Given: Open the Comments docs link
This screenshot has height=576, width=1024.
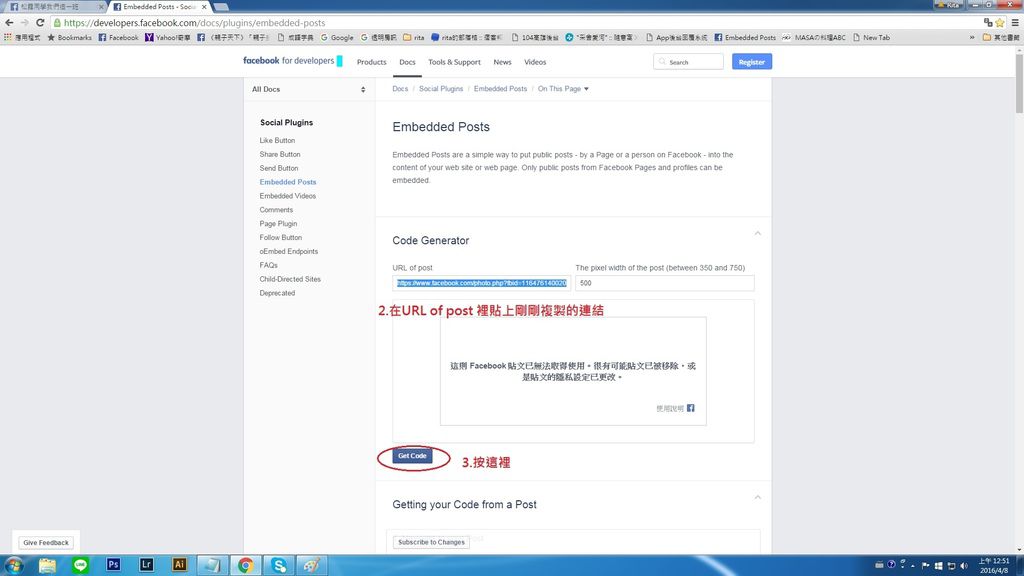Looking at the screenshot, I should click(x=276, y=210).
